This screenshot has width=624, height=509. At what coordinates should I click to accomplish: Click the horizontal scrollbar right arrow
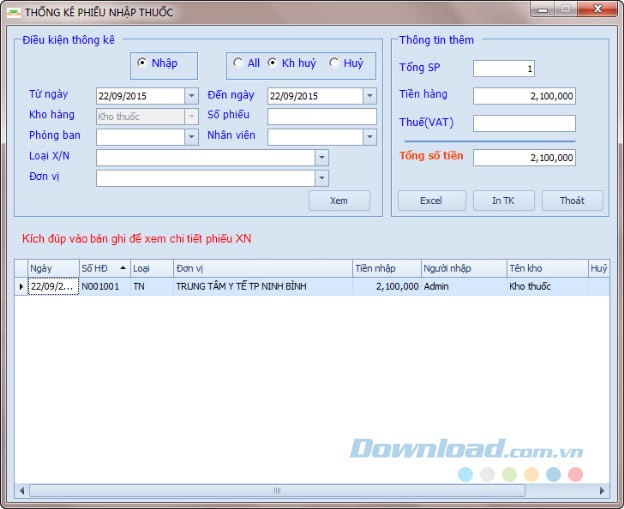click(x=602, y=491)
